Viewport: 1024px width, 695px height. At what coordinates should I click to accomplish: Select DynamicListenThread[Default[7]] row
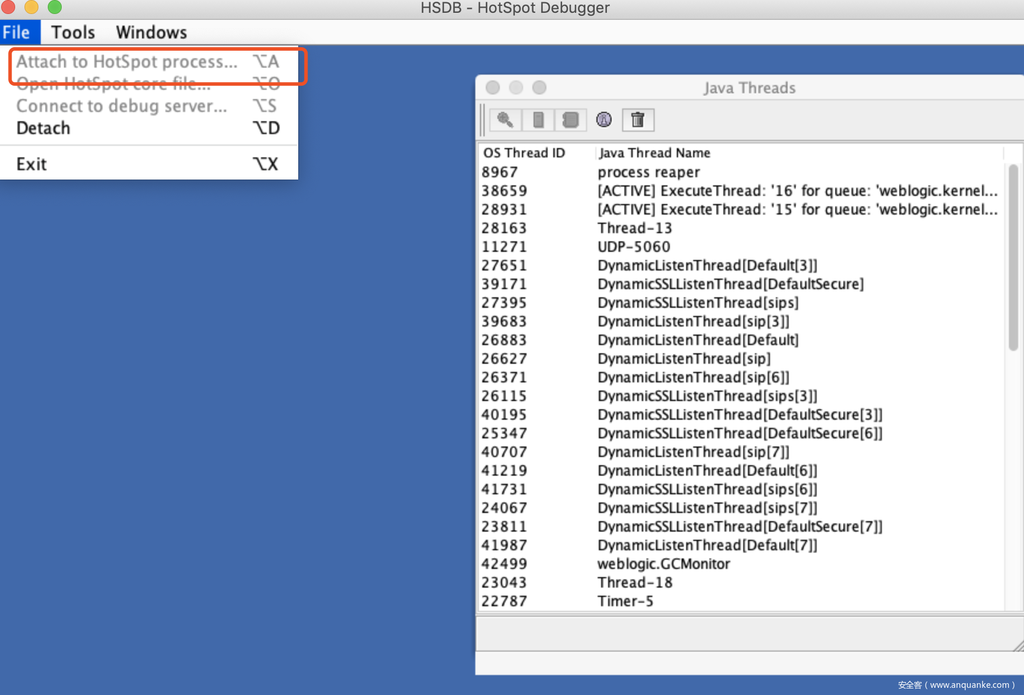tap(741, 545)
